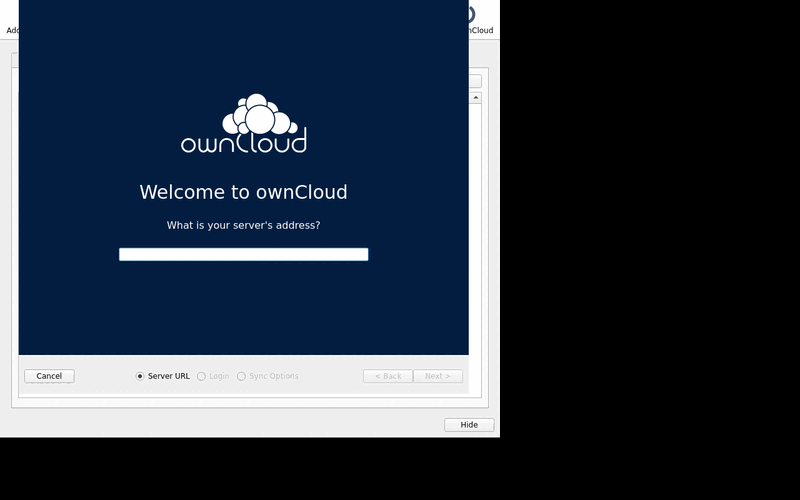Click the ownCloud cloud logo
Viewport: 800px width, 500px height.
click(x=244, y=123)
